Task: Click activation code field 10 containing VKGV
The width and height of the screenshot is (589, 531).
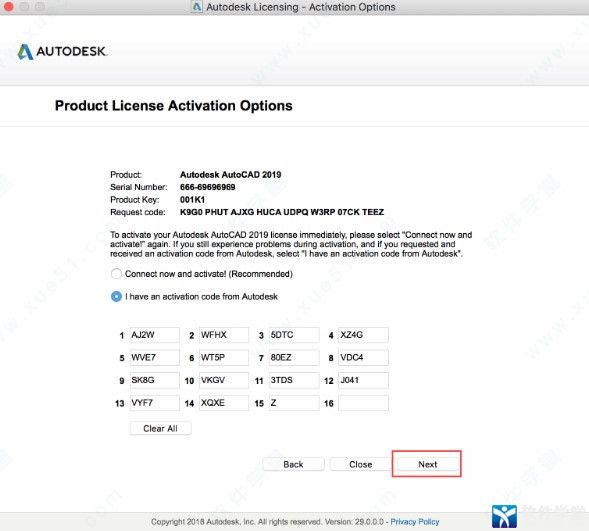Action: point(224,380)
